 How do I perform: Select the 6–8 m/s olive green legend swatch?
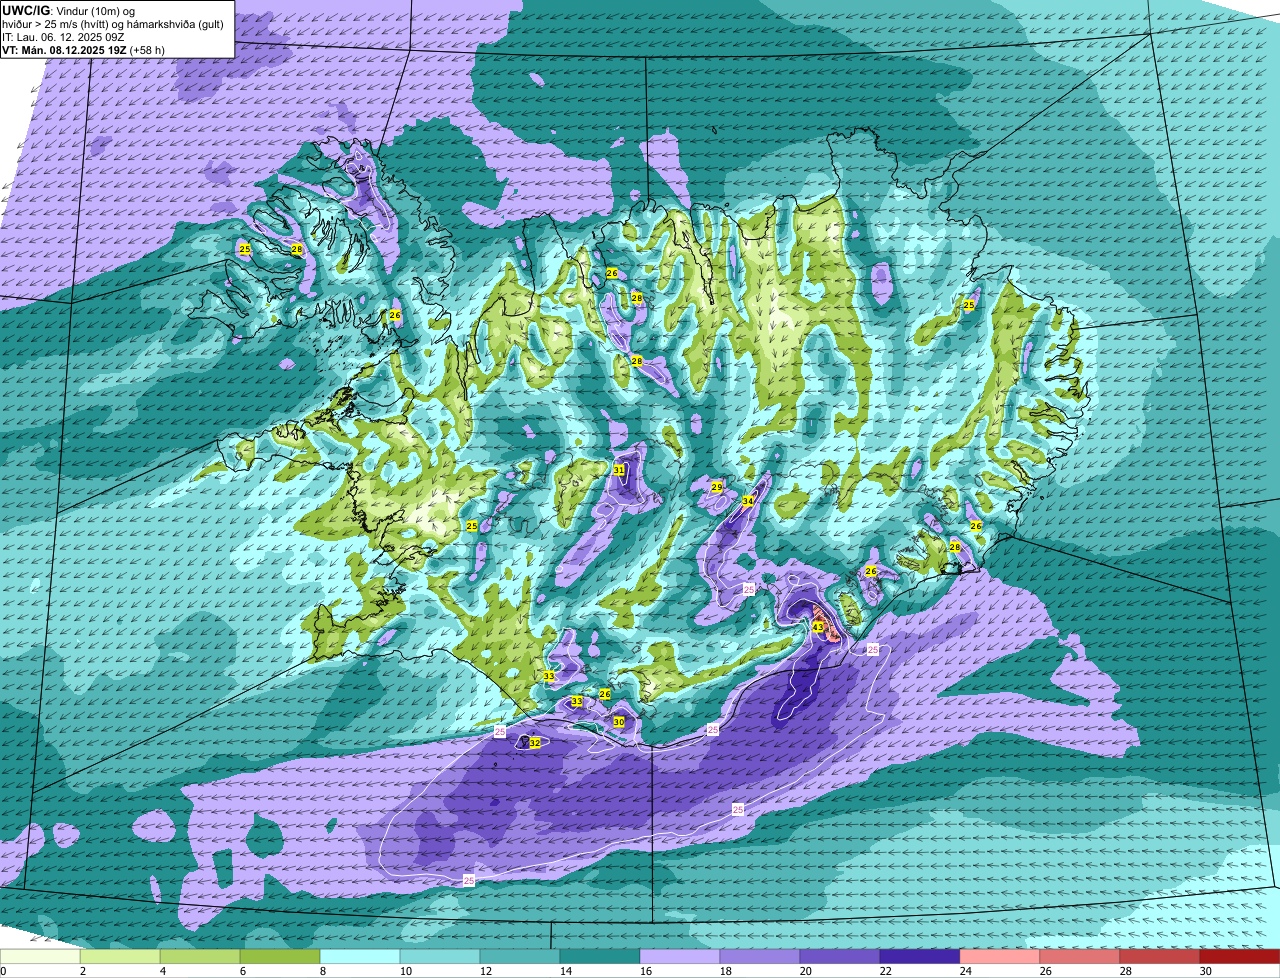(280, 957)
